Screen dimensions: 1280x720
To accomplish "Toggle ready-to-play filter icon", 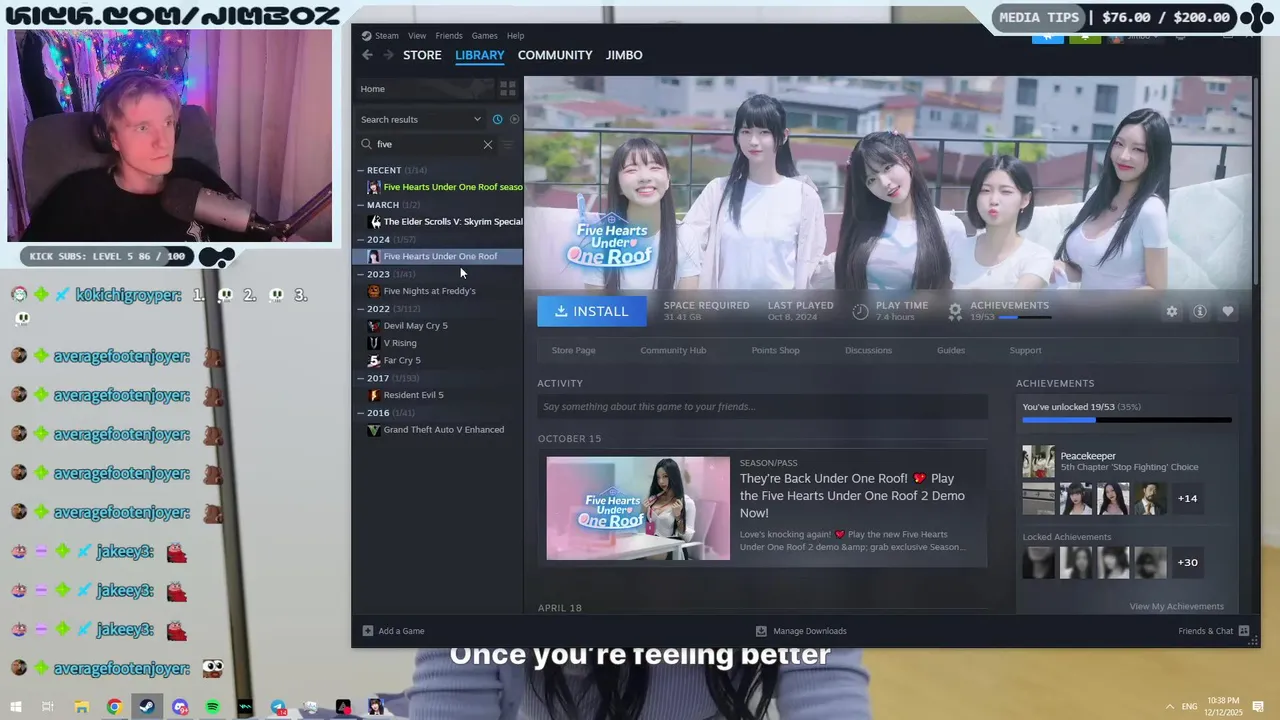I will [x=514, y=119].
